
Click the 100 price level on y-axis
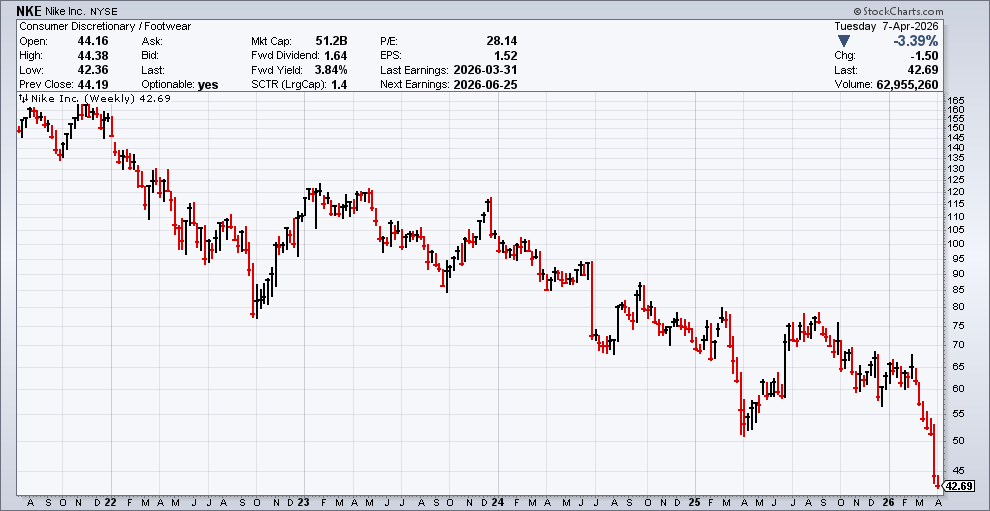coord(955,244)
